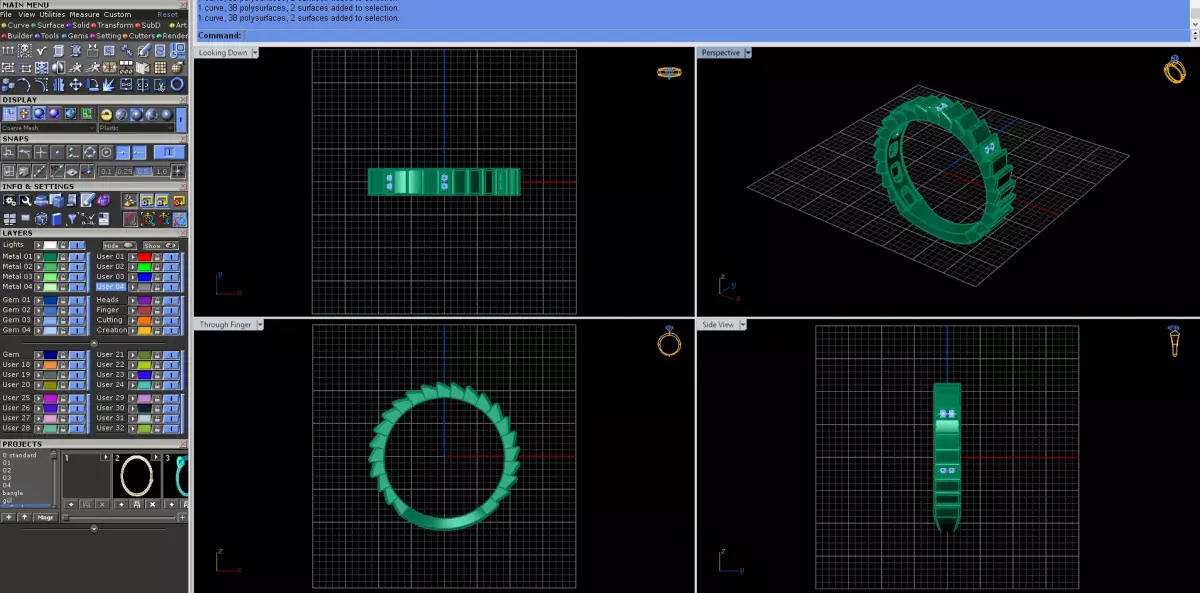Viewport: 1200px width, 593px height.
Task: Click project thumbnail 2 with white ring
Action: click(x=137, y=475)
